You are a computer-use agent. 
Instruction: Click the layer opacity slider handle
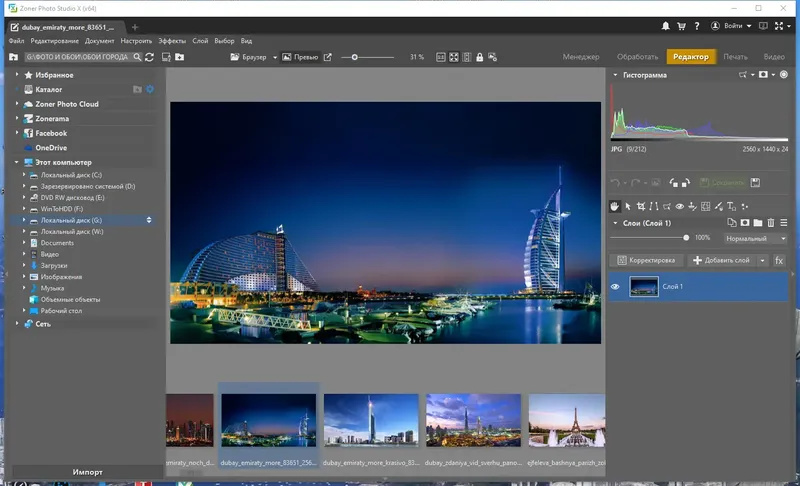(x=686, y=238)
